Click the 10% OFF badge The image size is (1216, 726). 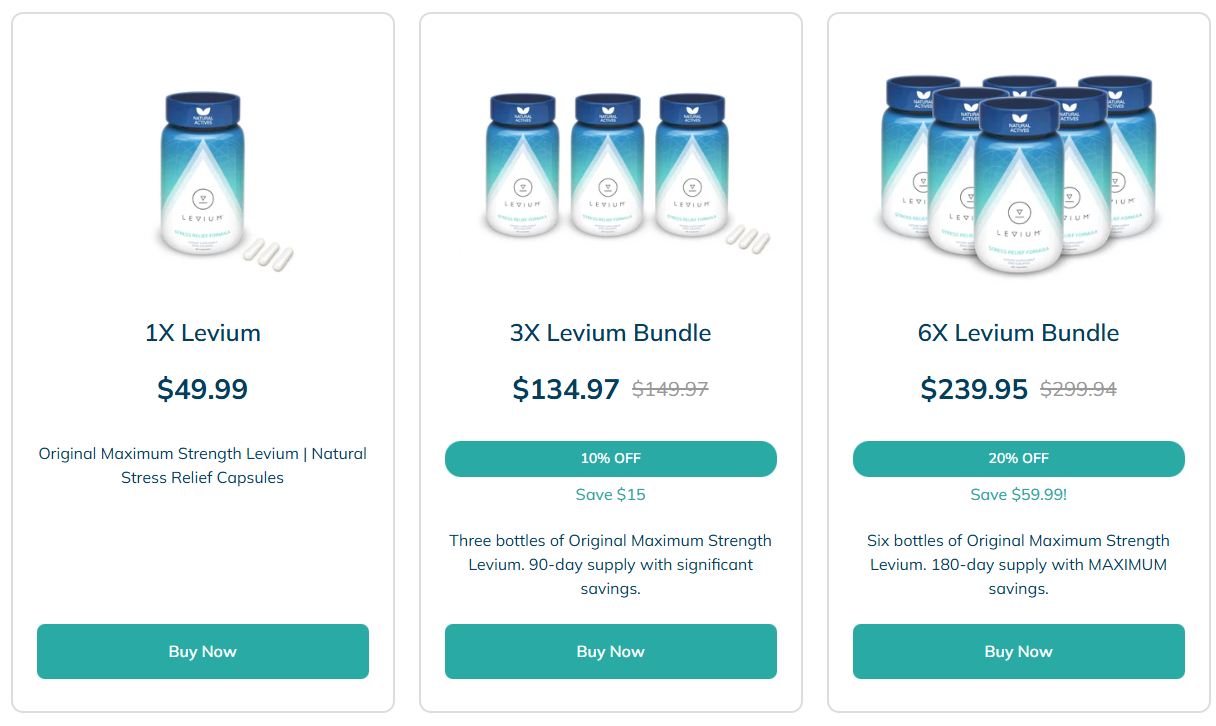pos(610,458)
